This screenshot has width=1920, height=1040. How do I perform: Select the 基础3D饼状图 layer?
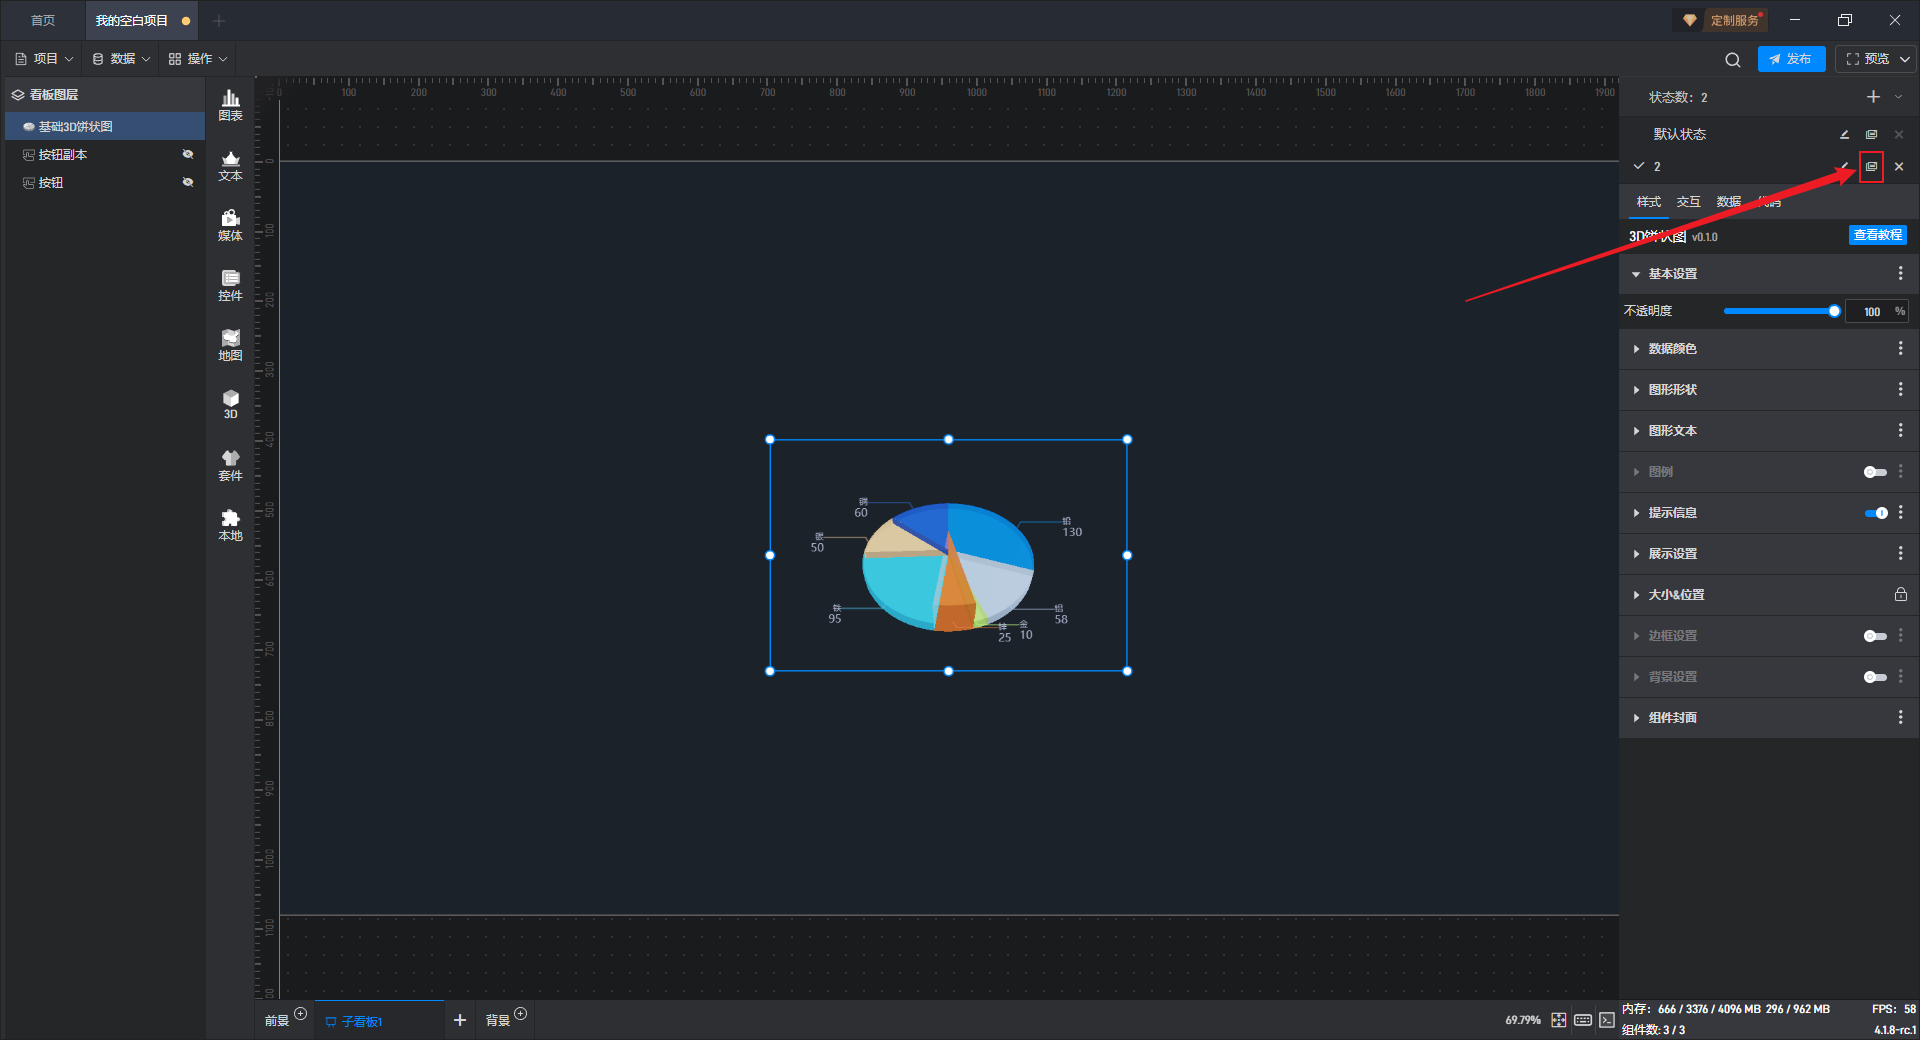coord(105,126)
